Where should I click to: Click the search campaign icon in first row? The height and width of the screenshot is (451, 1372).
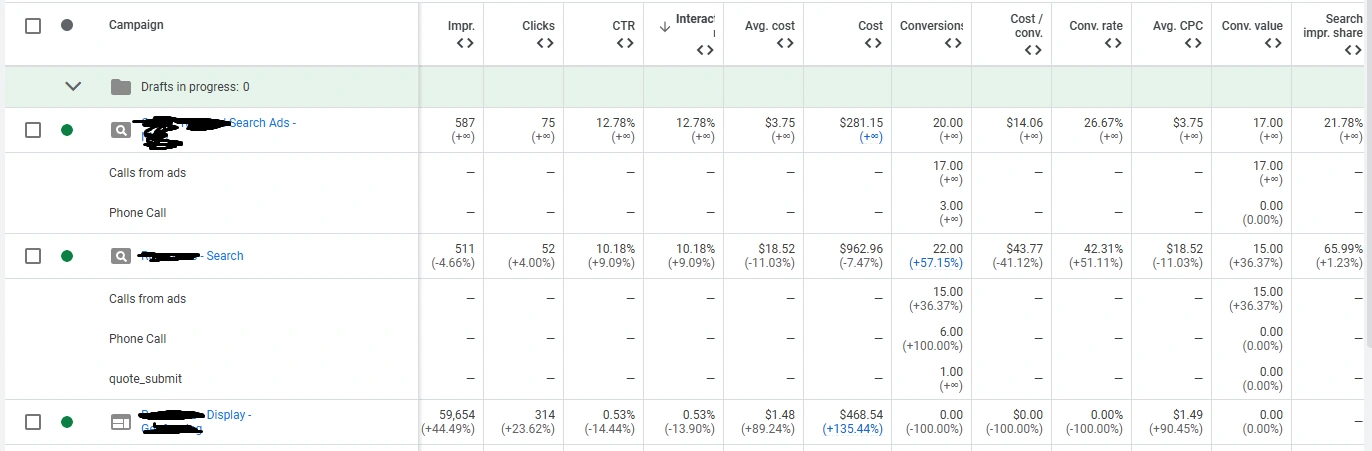120,130
